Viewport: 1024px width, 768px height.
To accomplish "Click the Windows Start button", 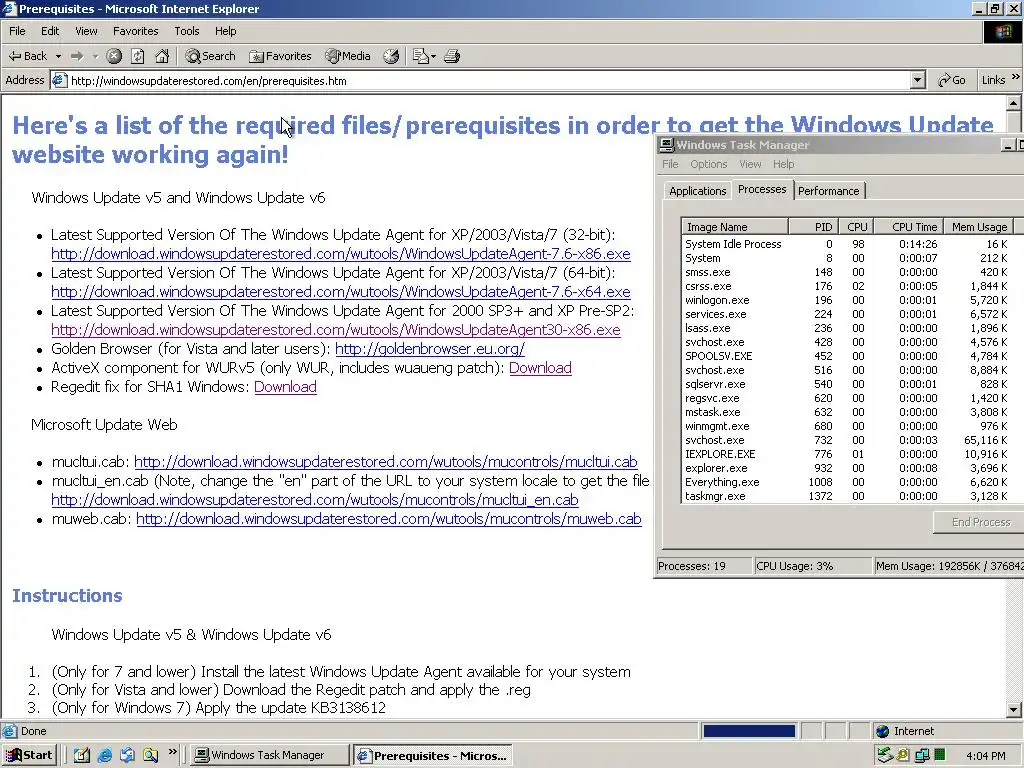I will [x=29, y=755].
